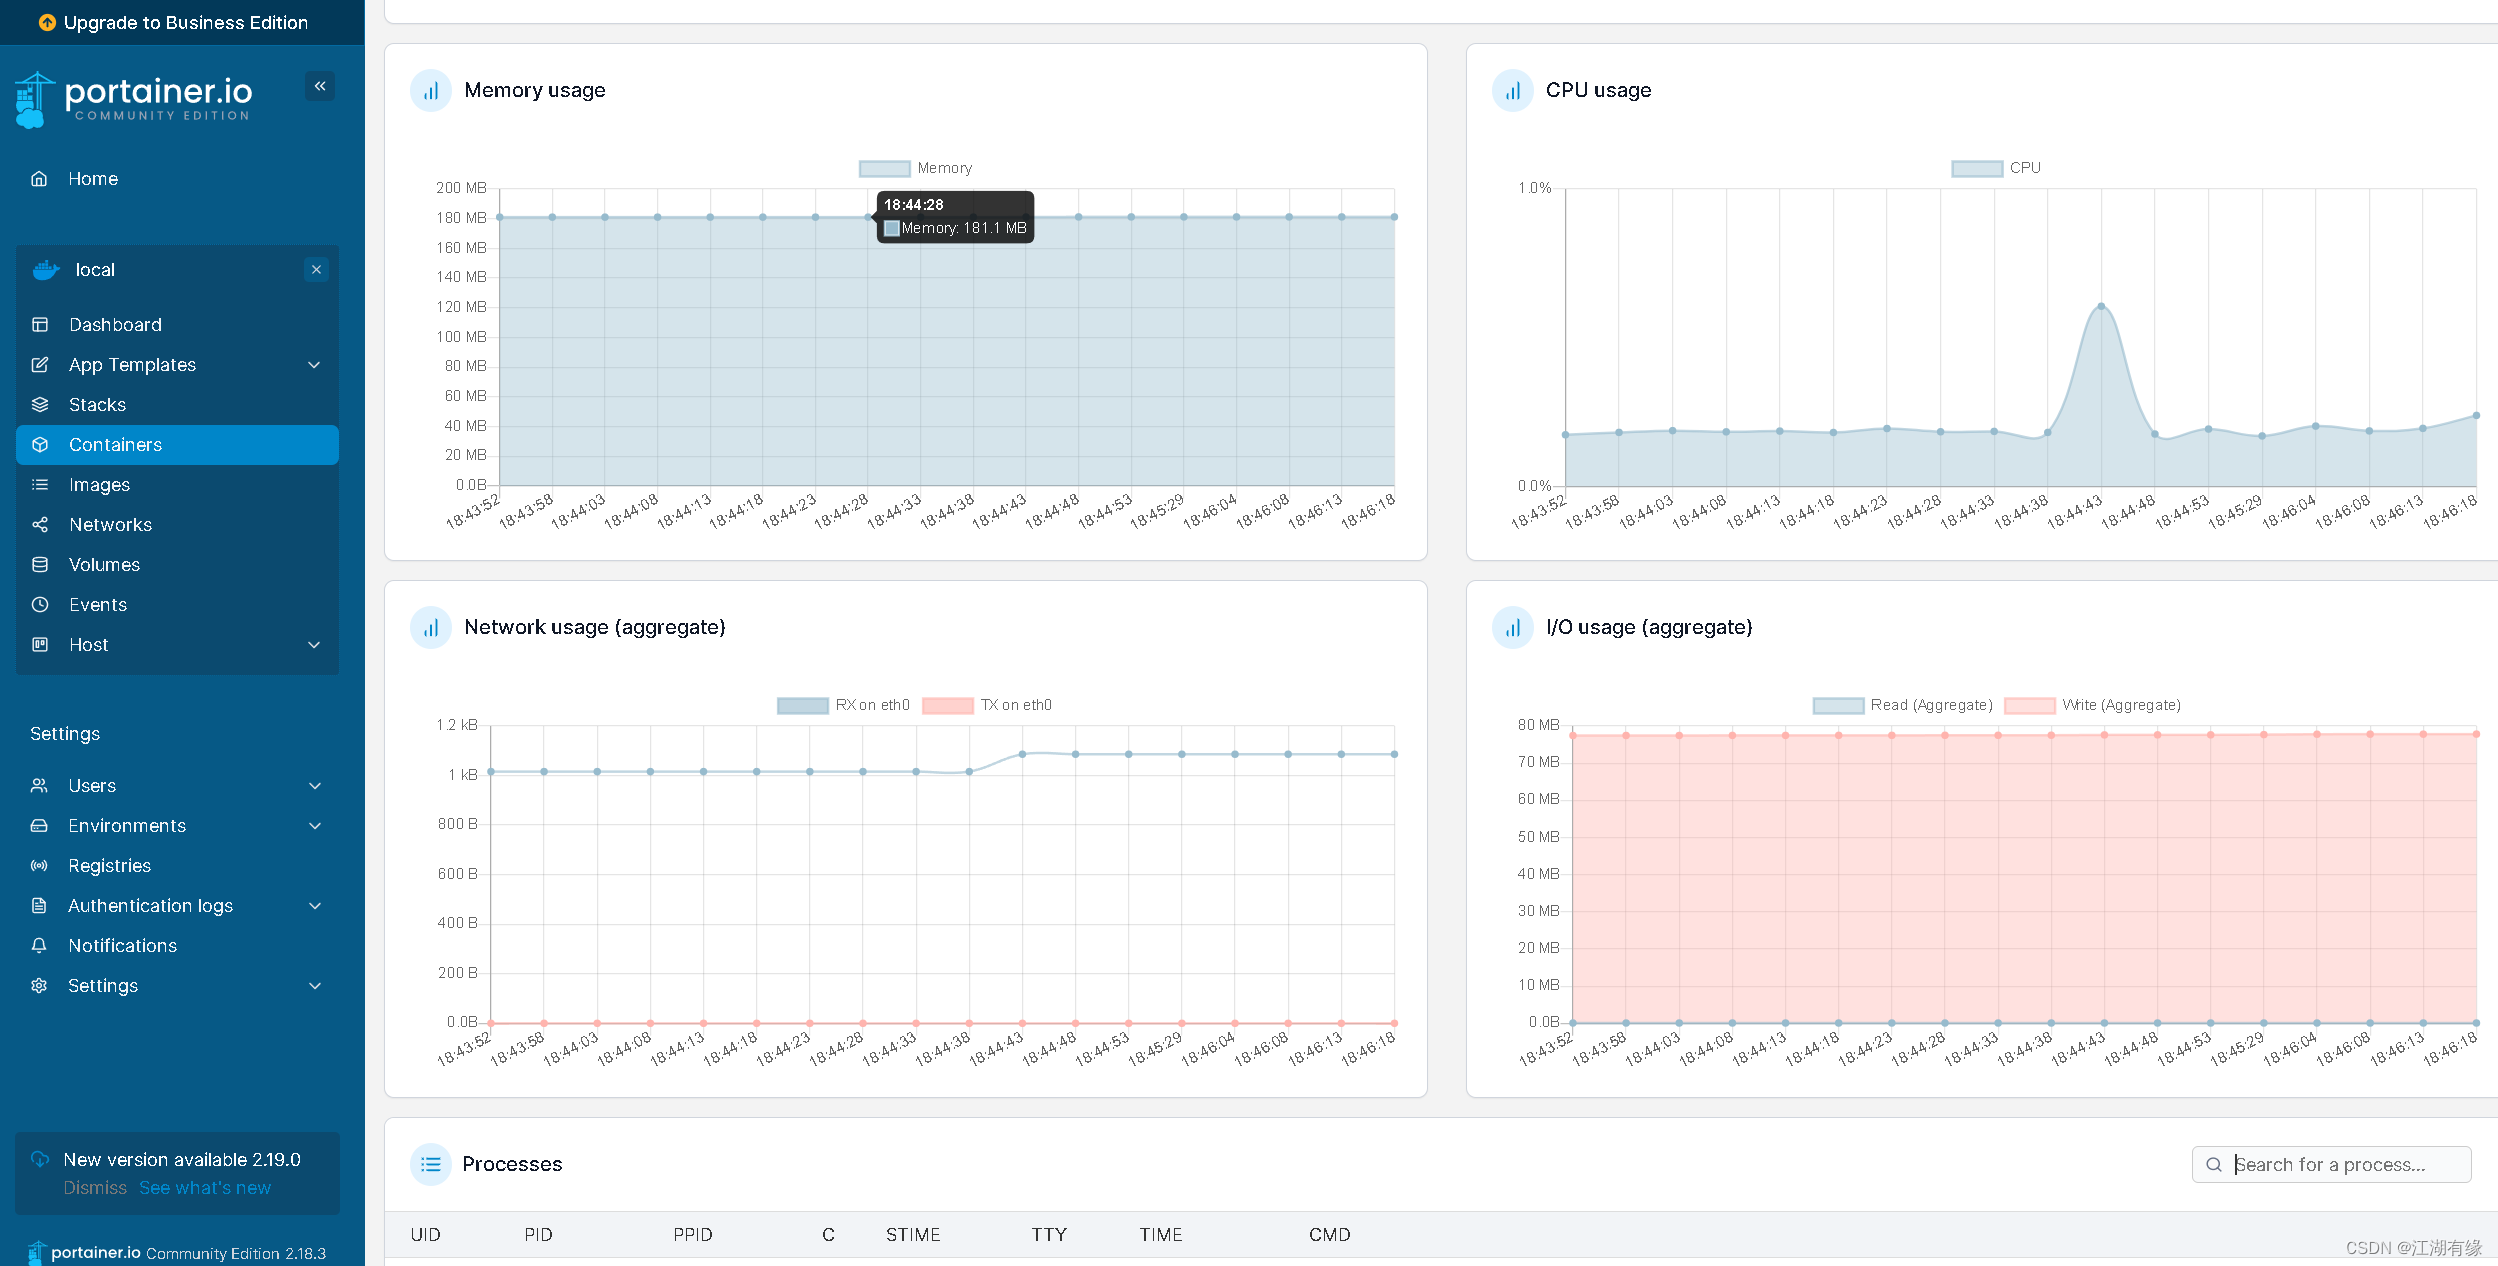2498x1266 pixels.
Task: Click the I/O usage chart icon
Action: (1513, 628)
